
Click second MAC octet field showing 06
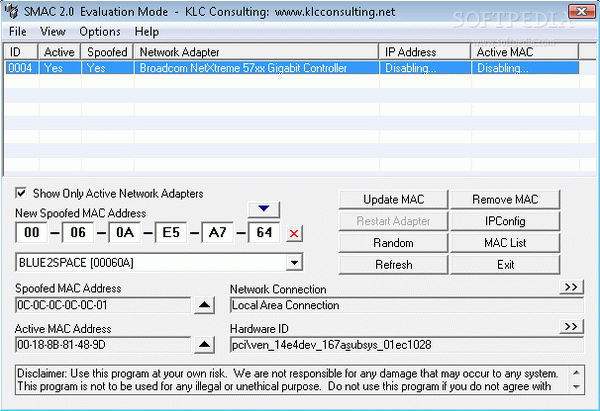pos(78,232)
